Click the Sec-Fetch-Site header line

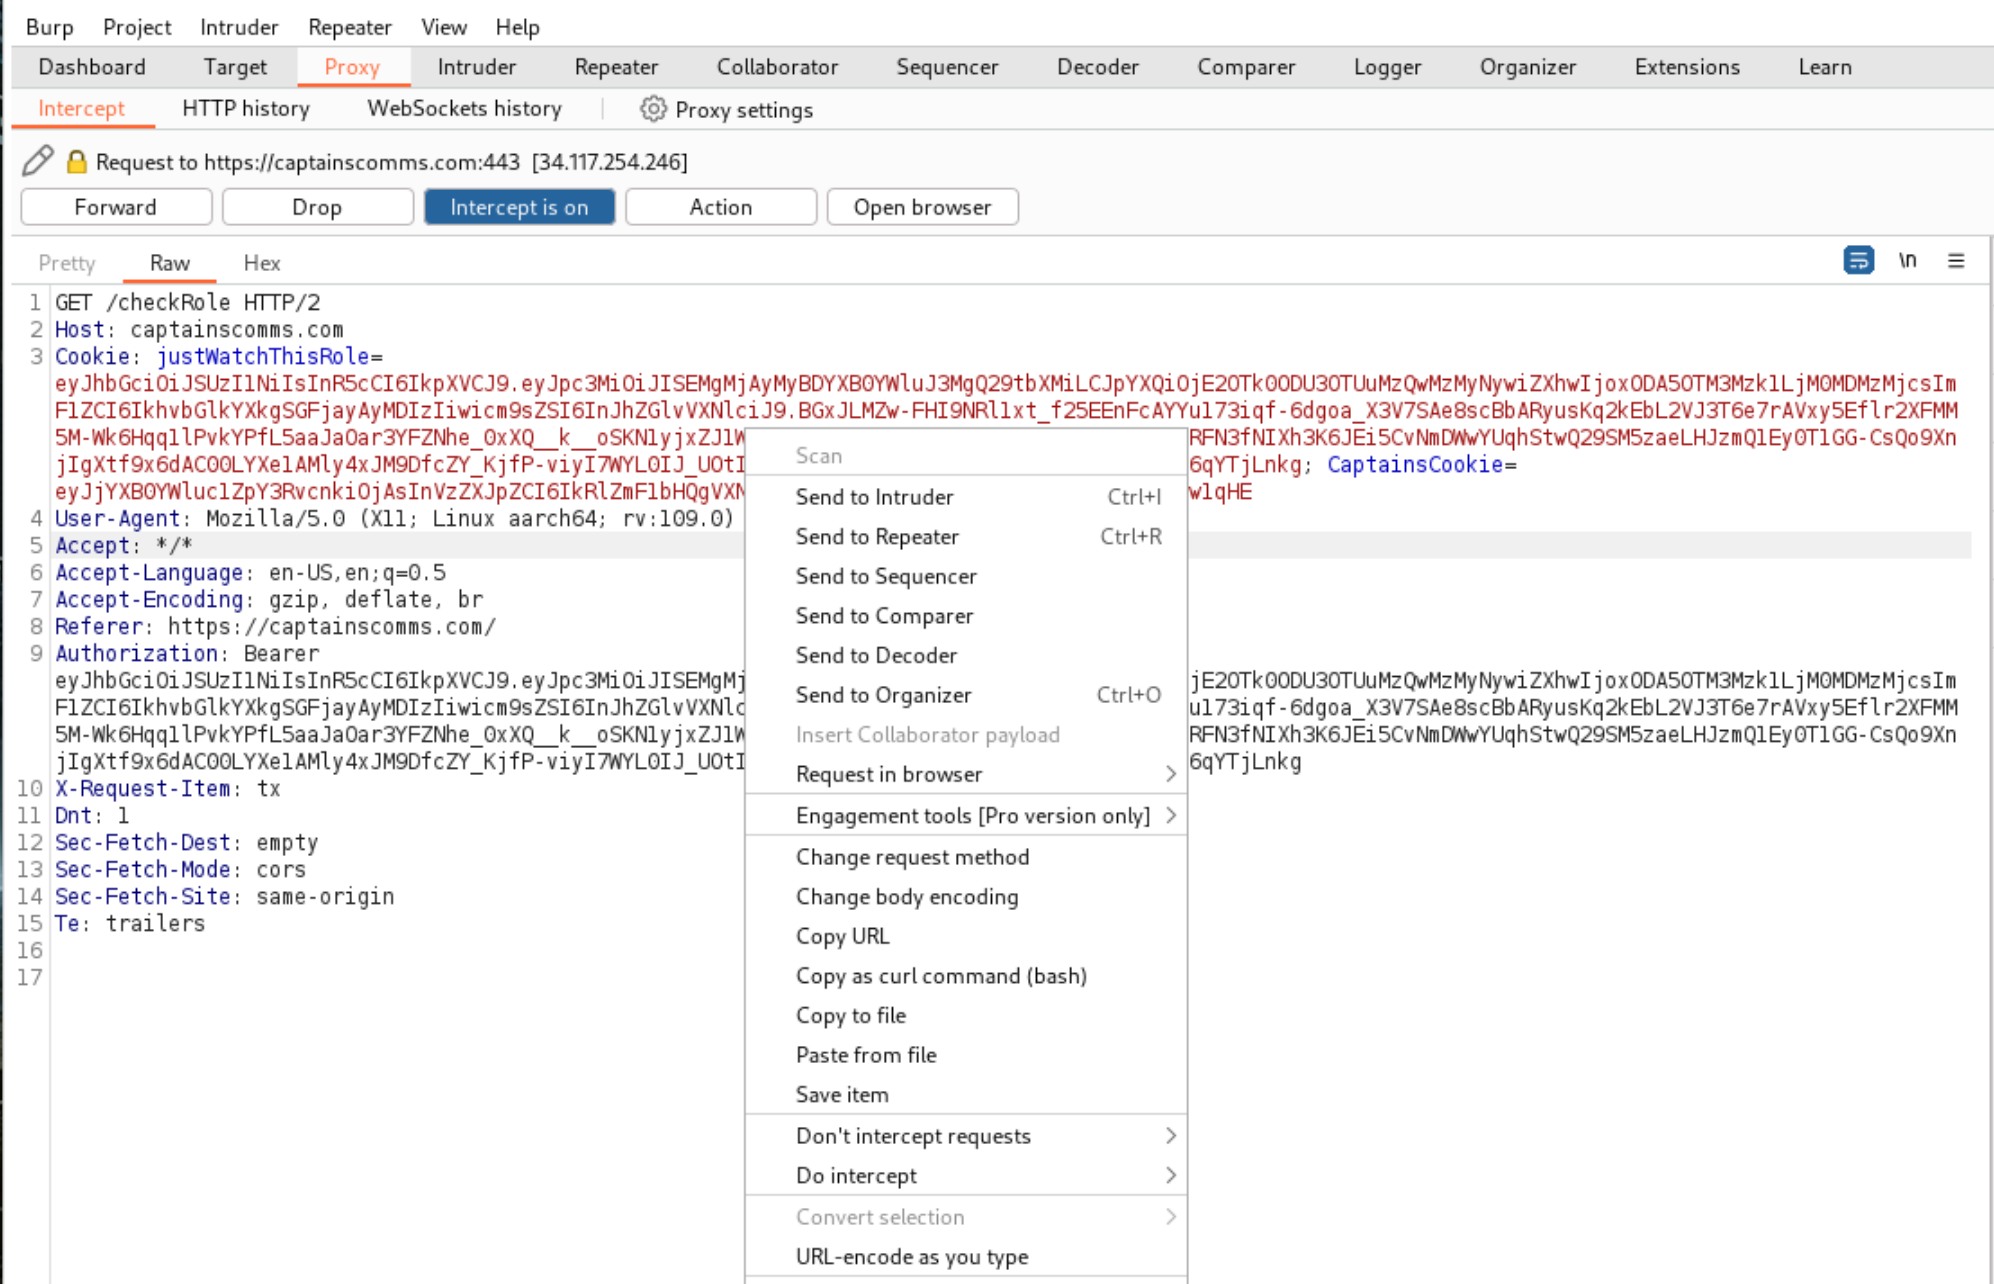click(225, 897)
